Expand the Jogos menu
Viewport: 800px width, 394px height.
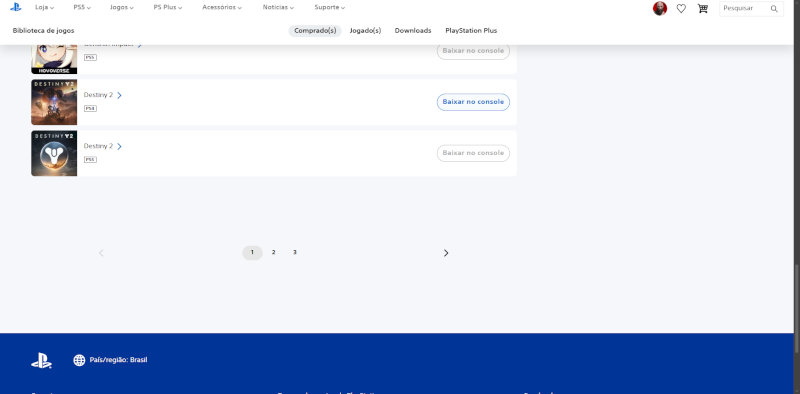[x=122, y=8]
